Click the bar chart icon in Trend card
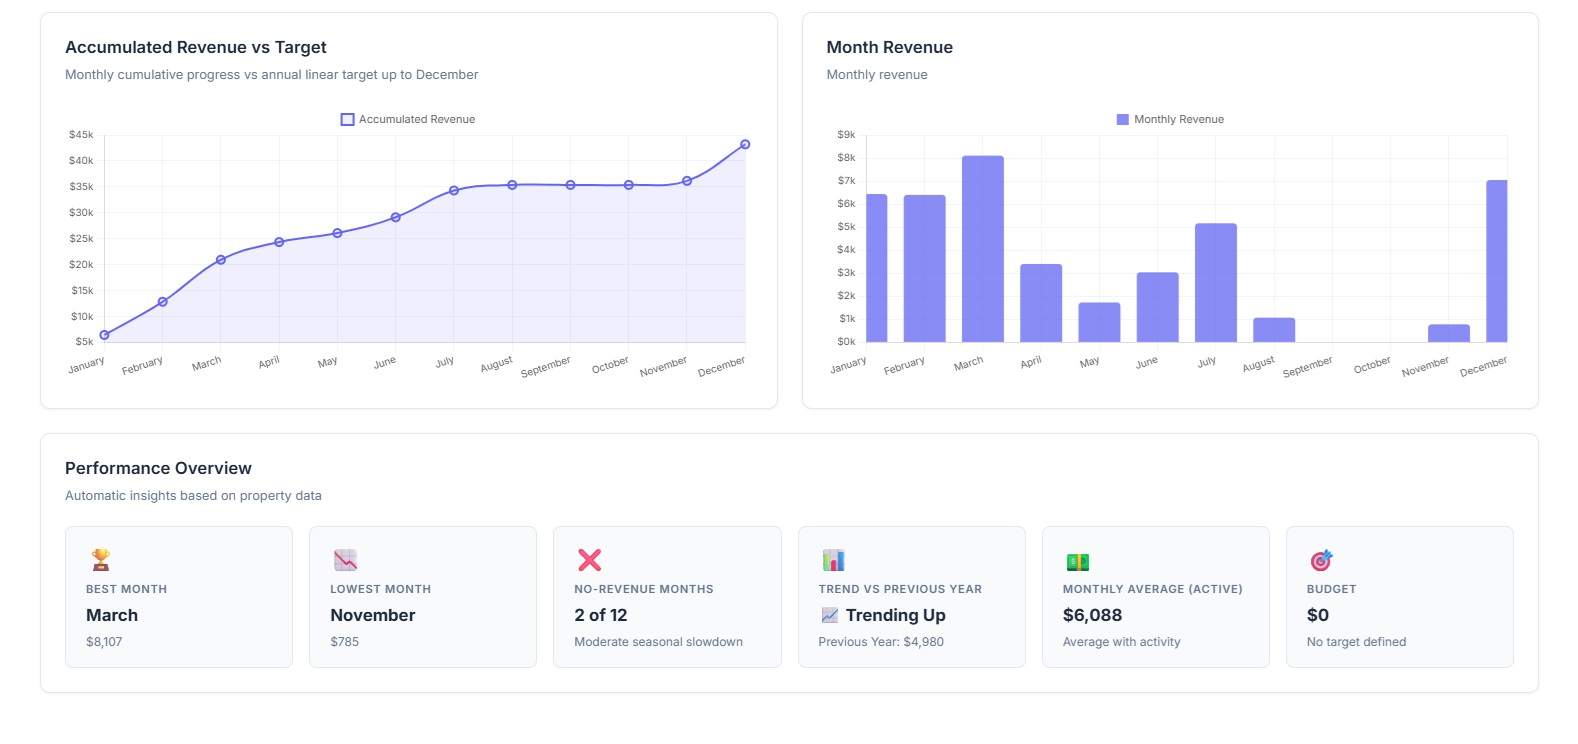 833,560
